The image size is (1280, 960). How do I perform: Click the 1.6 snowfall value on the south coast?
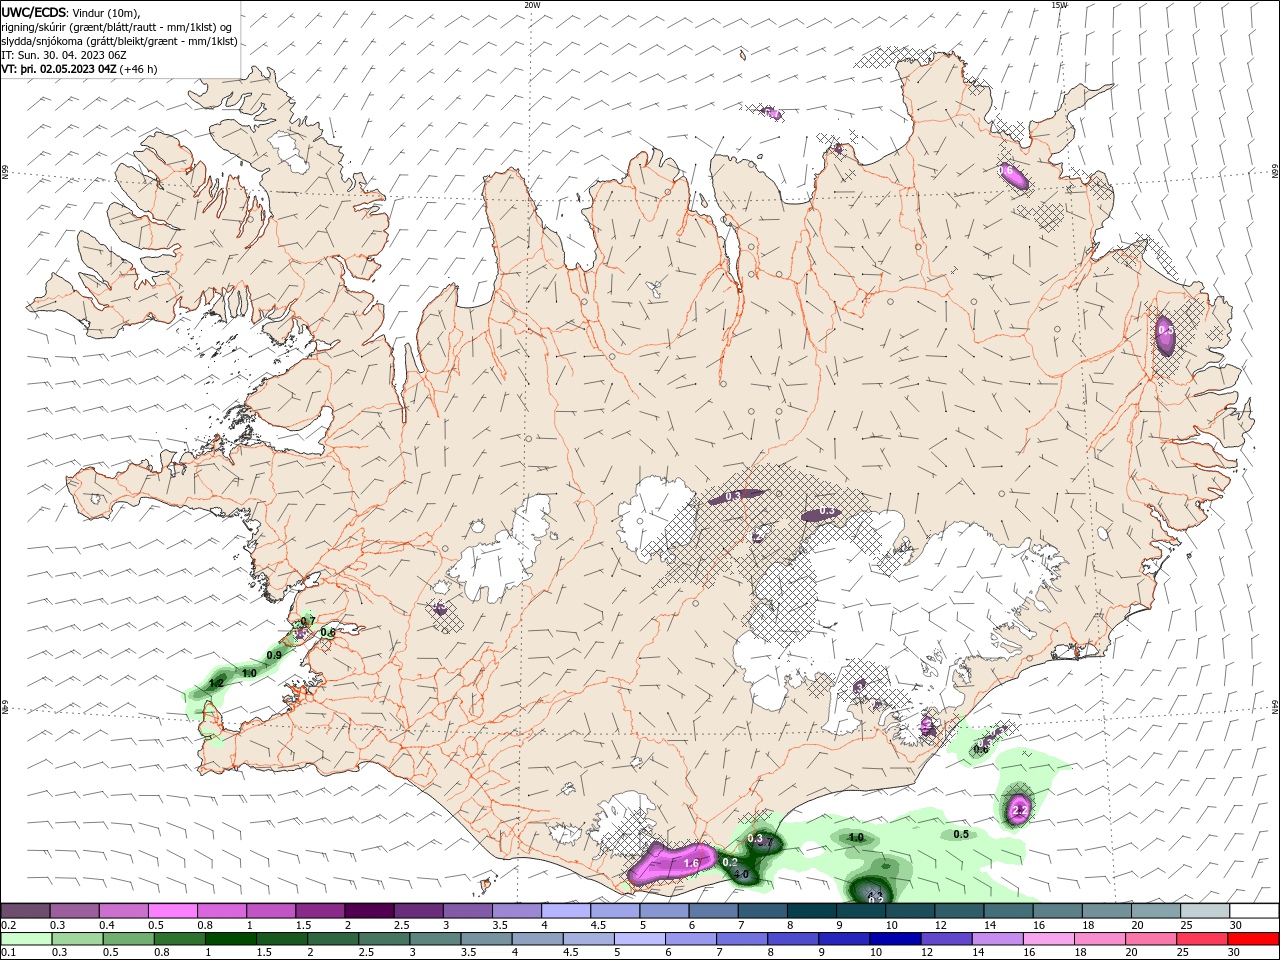tap(691, 863)
